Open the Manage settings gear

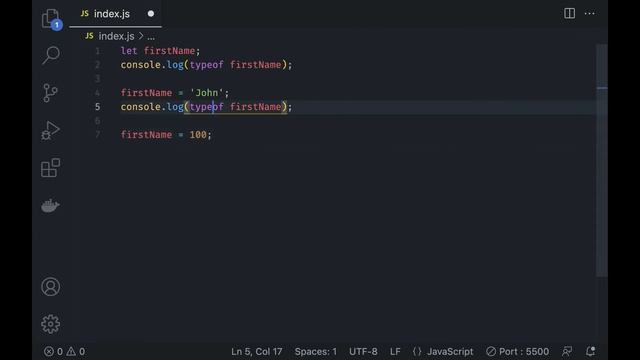[x=51, y=324]
